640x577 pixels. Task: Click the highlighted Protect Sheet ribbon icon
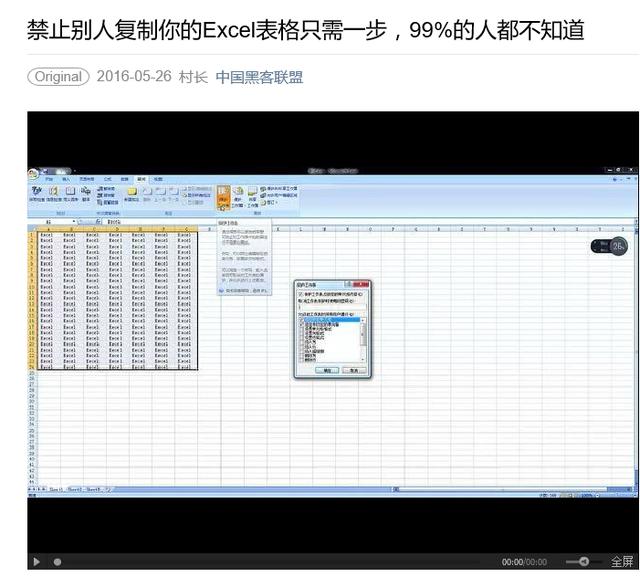click(x=223, y=194)
